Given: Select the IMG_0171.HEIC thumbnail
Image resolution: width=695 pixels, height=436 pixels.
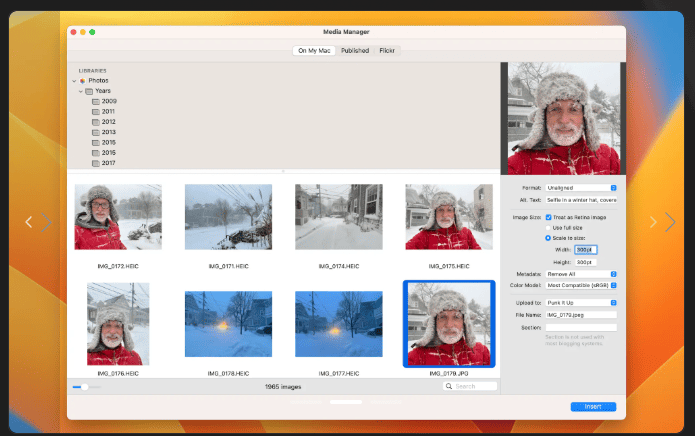Looking at the screenshot, I should [x=228, y=217].
